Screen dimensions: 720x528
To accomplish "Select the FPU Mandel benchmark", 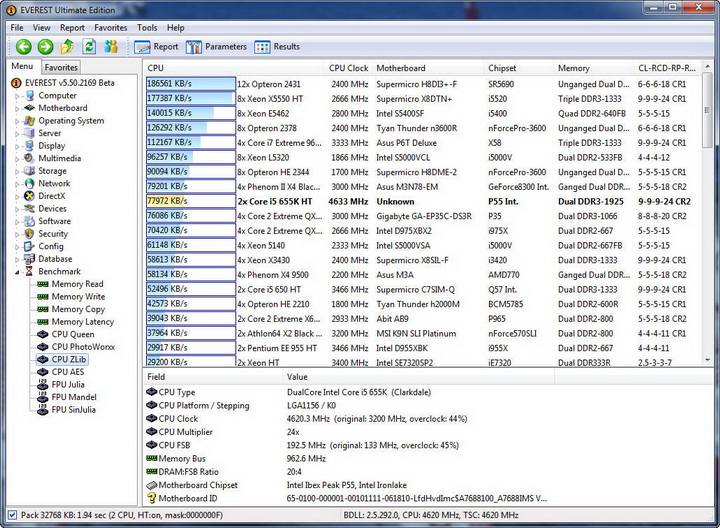I will pos(74,397).
